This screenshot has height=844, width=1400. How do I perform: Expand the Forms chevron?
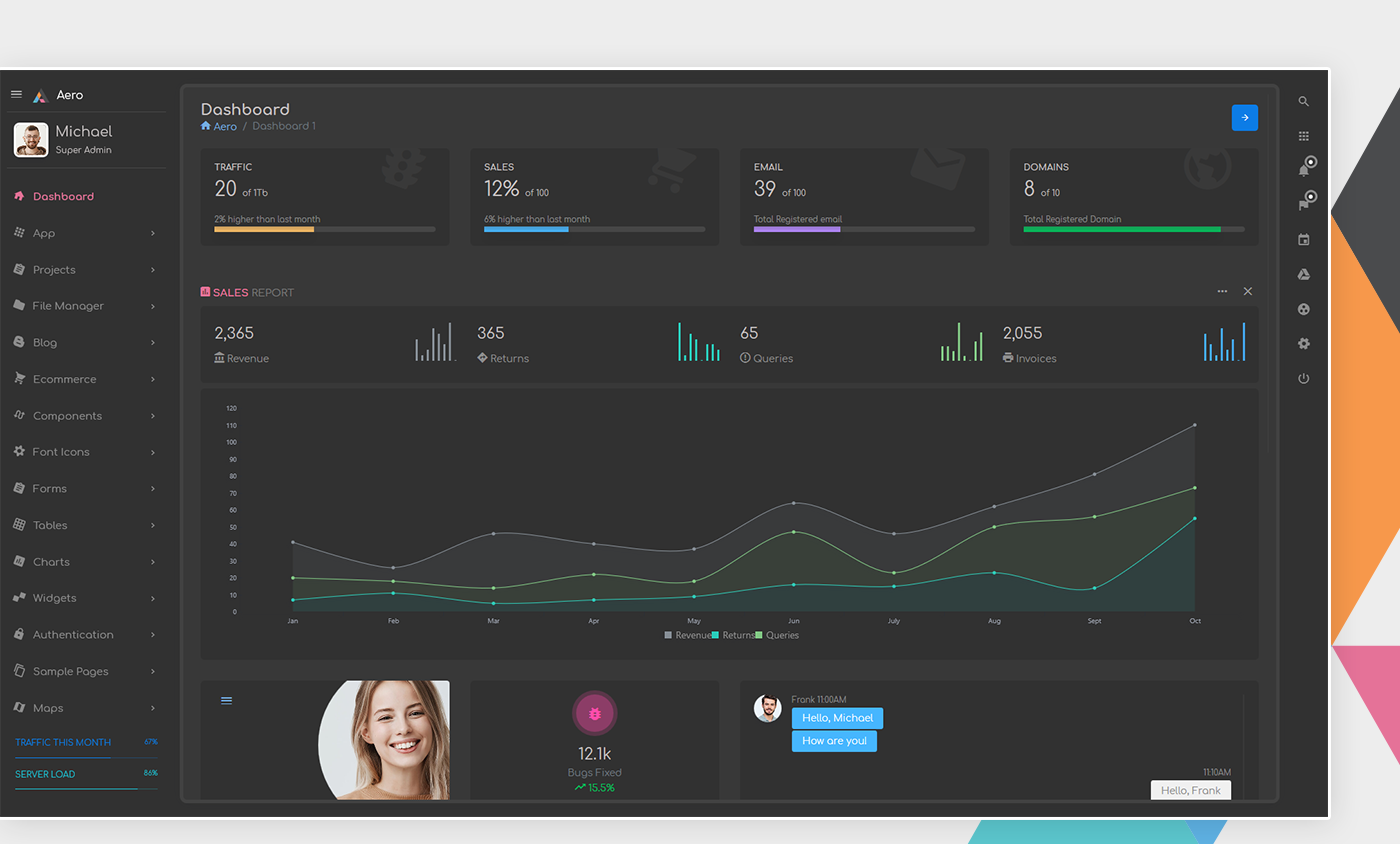[153, 489]
